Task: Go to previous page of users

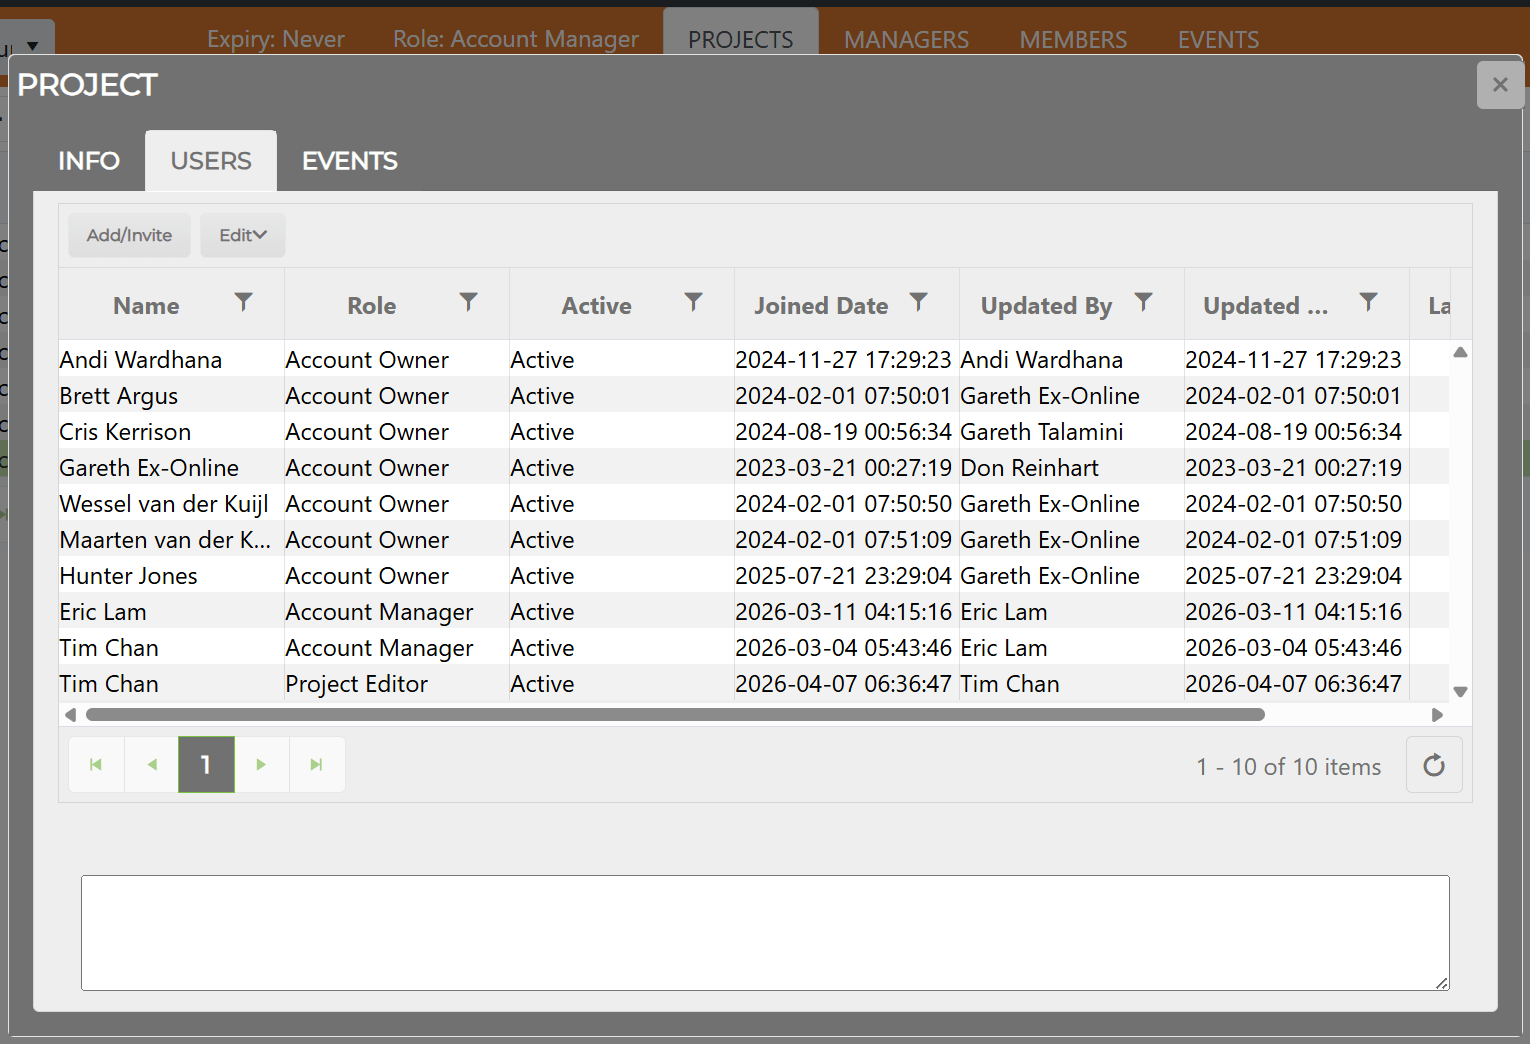Action: (x=152, y=765)
